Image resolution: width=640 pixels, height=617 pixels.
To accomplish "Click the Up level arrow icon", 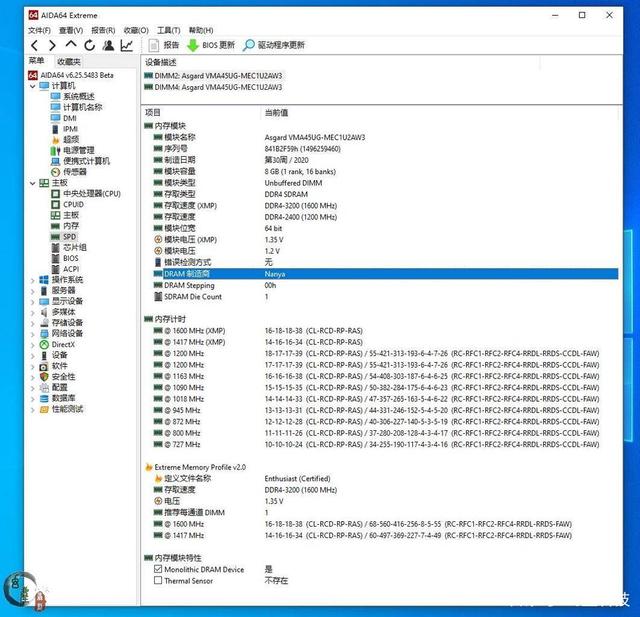I will 71,45.
